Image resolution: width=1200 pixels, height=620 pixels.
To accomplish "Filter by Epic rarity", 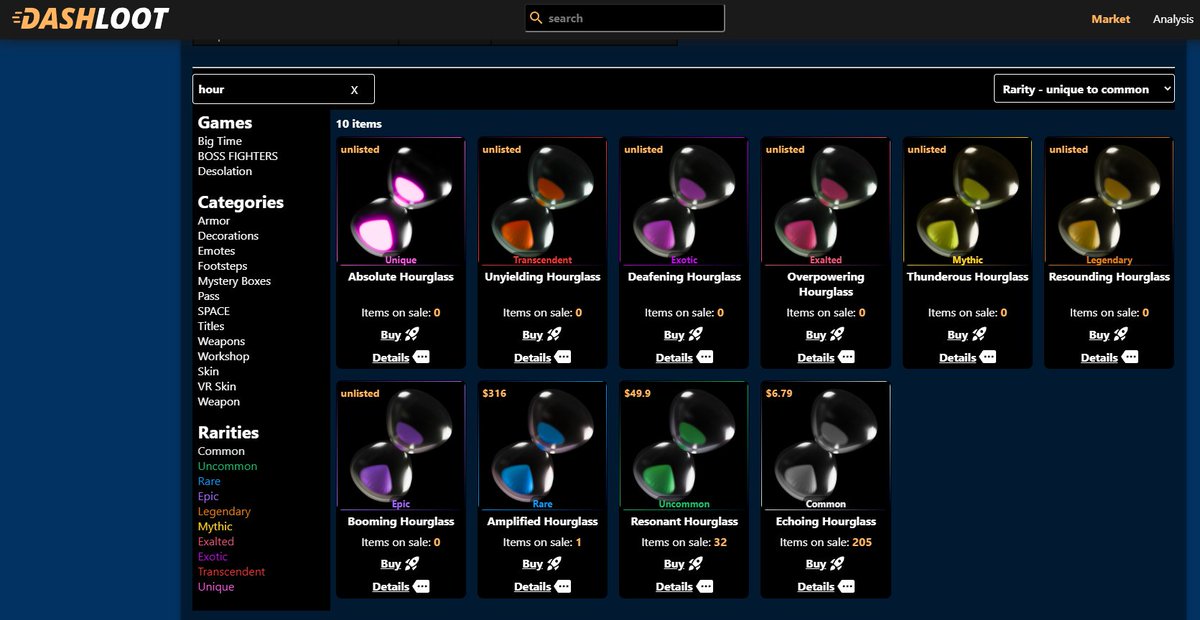I will click(x=208, y=496).
